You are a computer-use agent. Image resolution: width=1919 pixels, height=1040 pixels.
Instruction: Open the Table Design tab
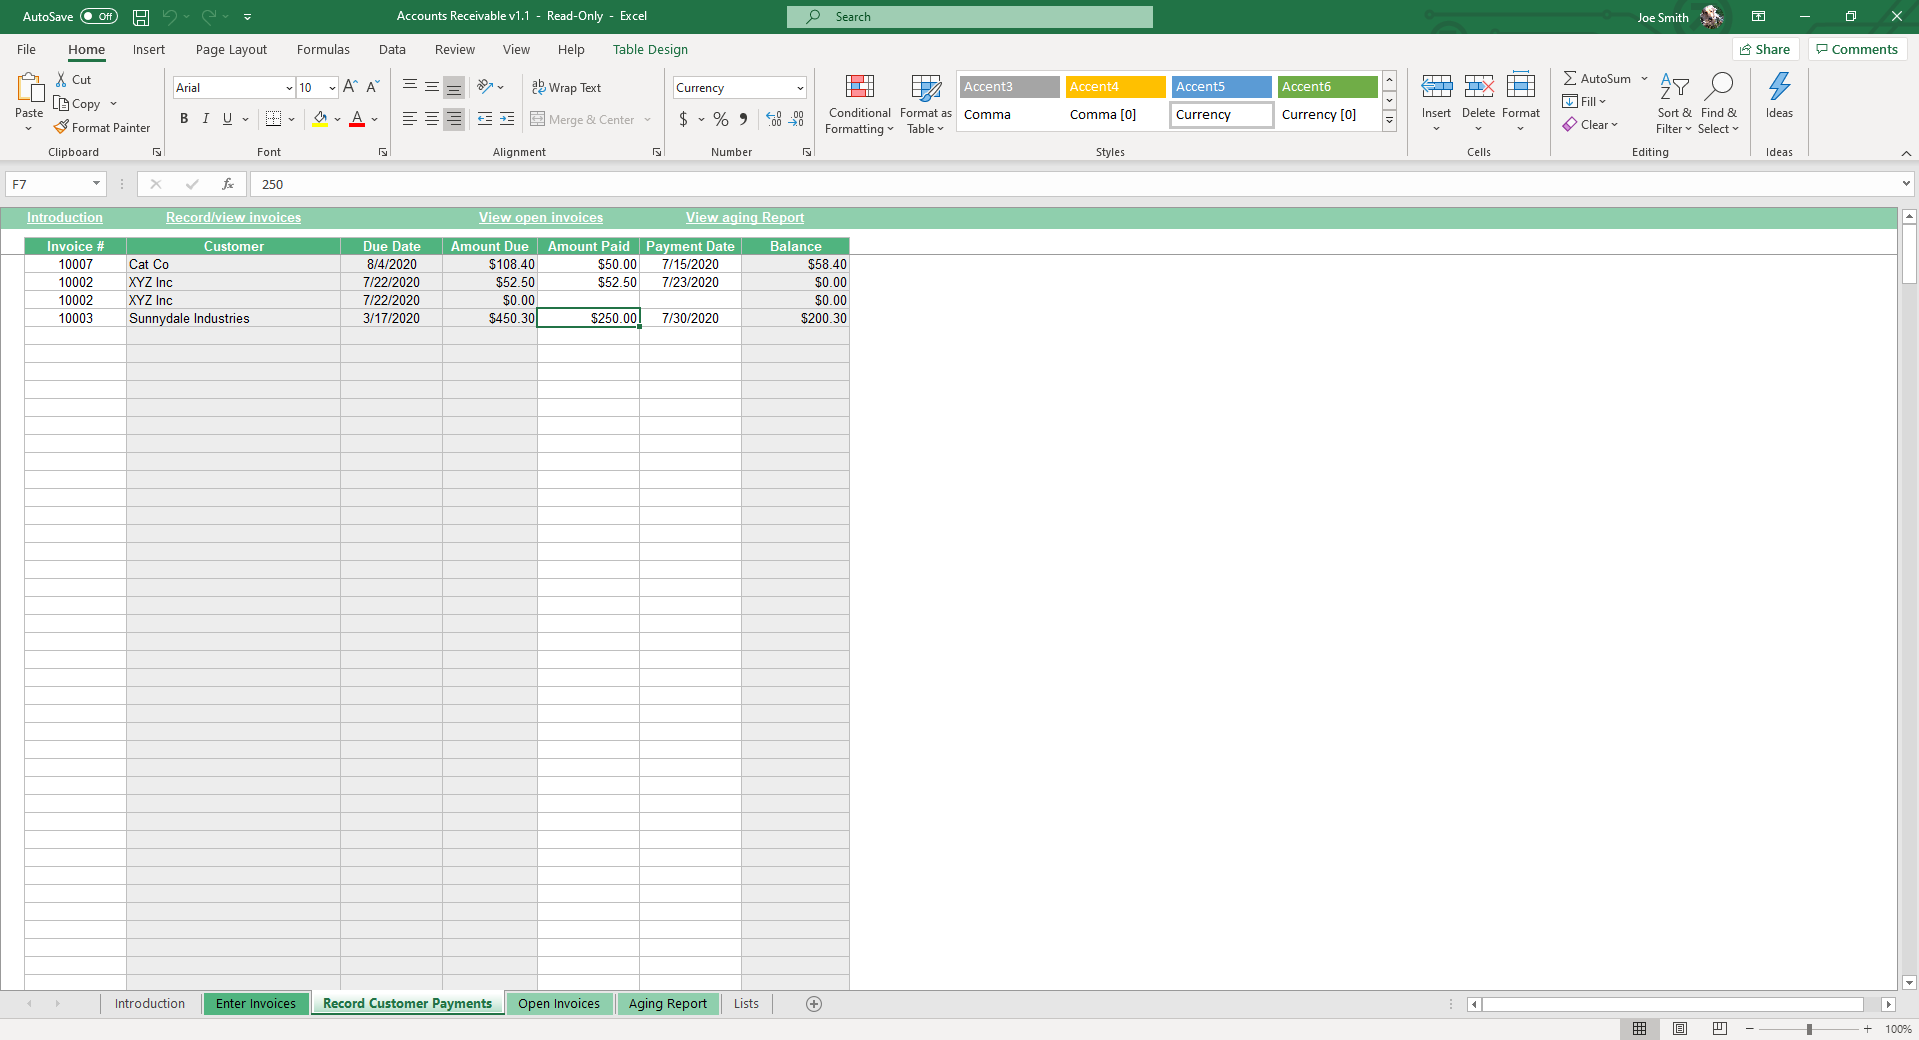(x=650, y=50)
